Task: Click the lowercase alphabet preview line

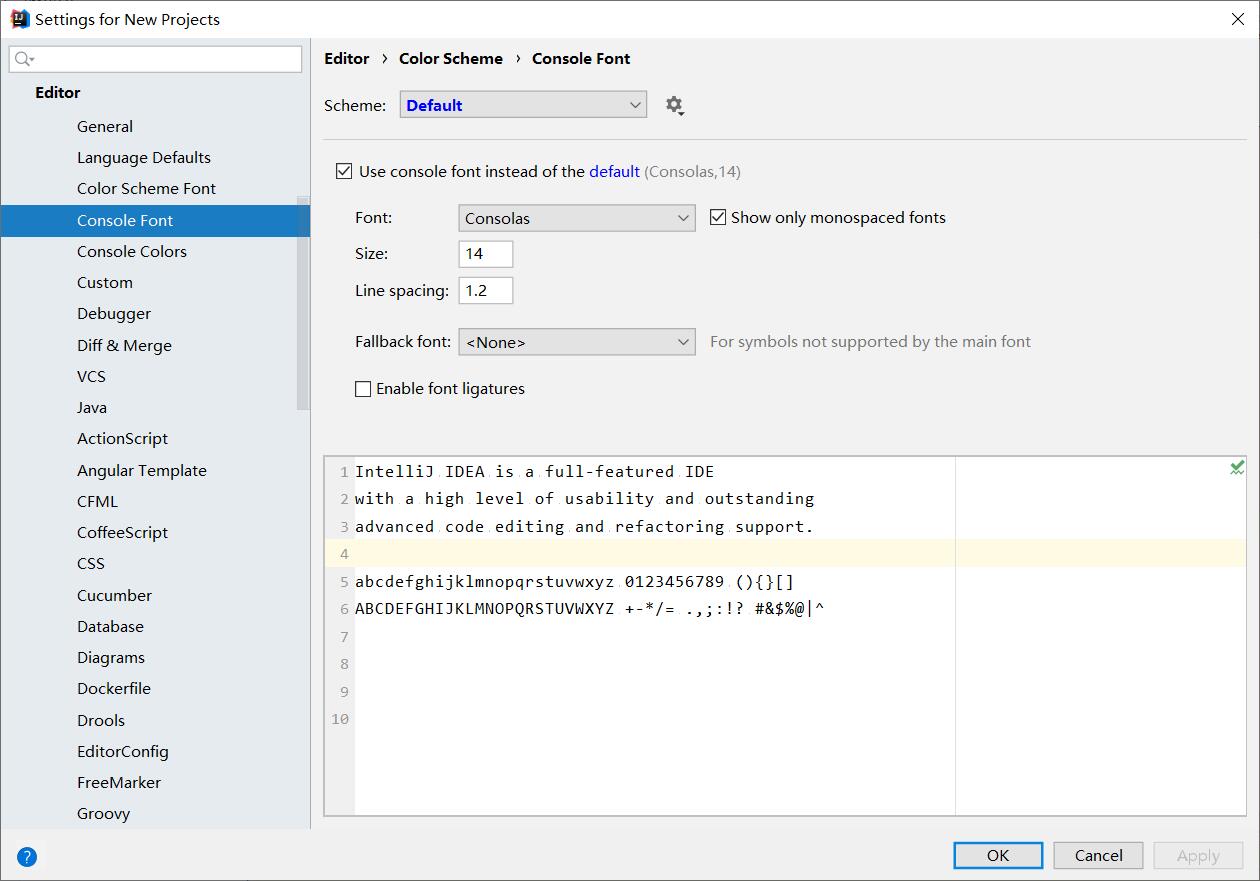Action: (575, 582)
